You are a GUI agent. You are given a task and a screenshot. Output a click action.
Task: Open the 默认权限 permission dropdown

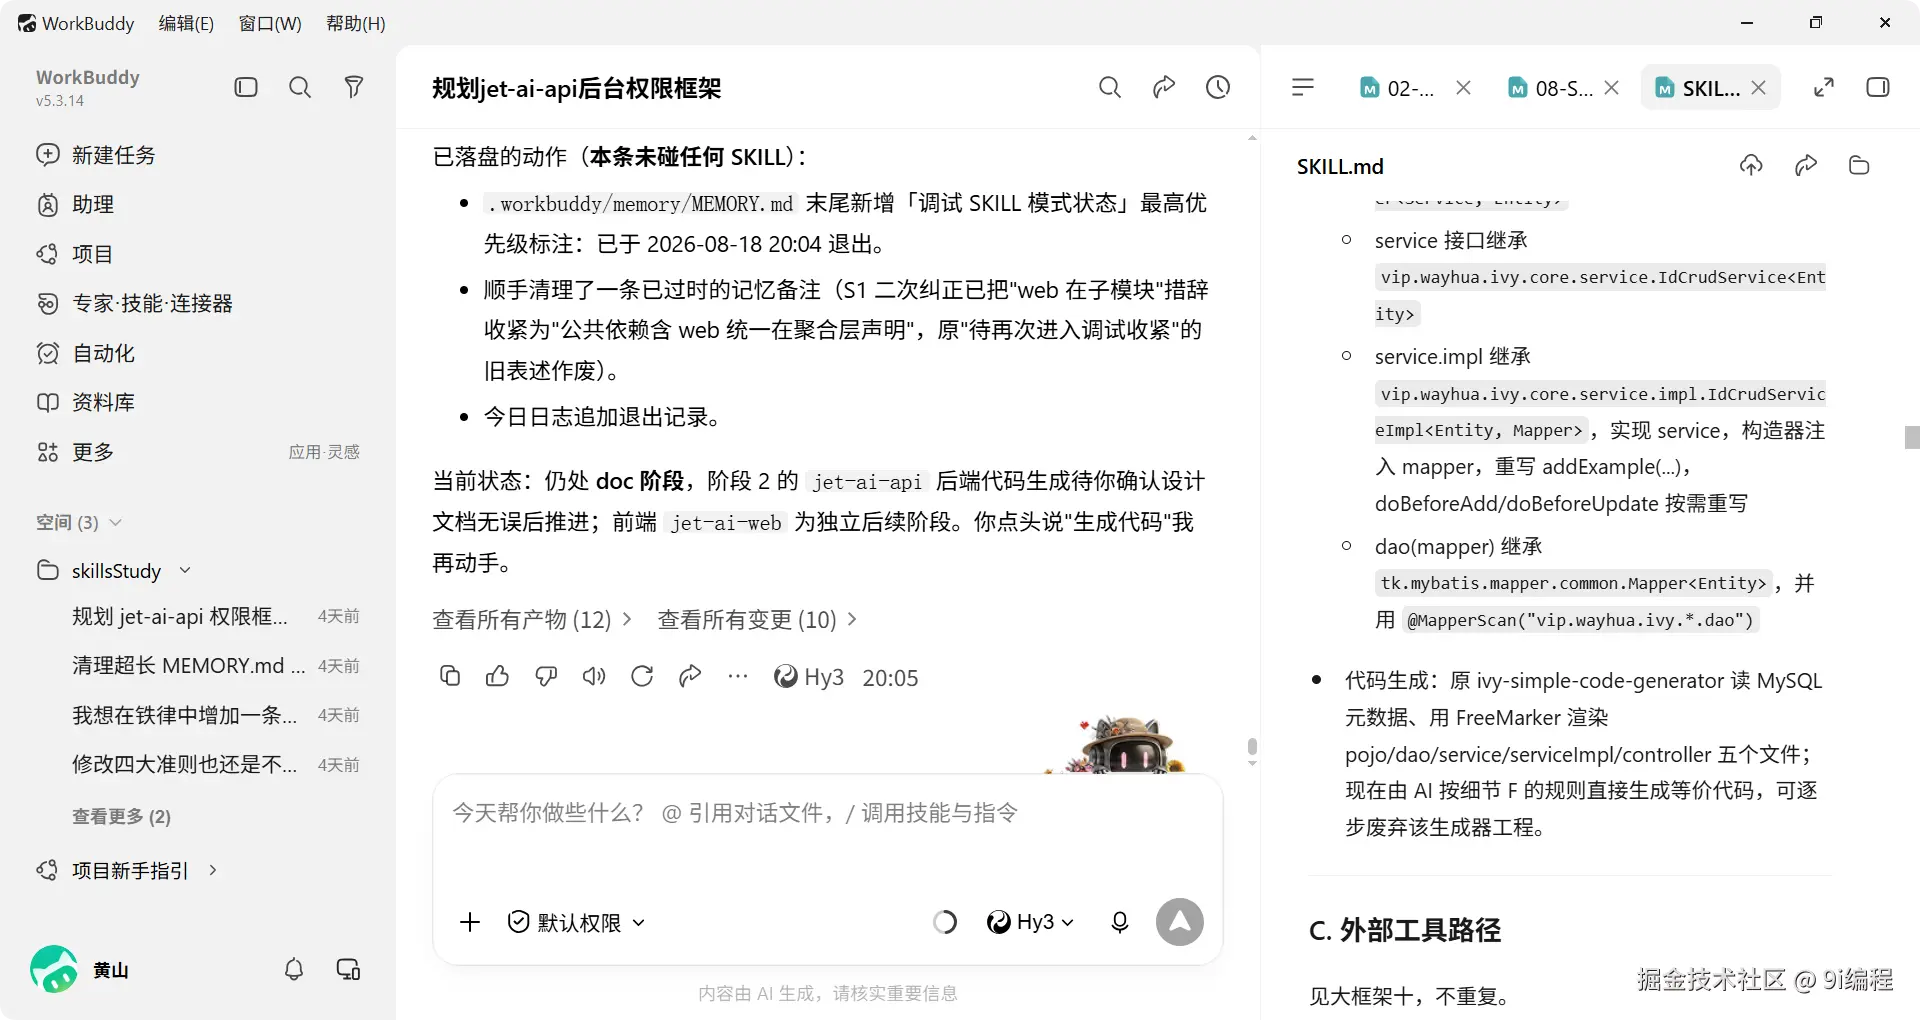577,922
